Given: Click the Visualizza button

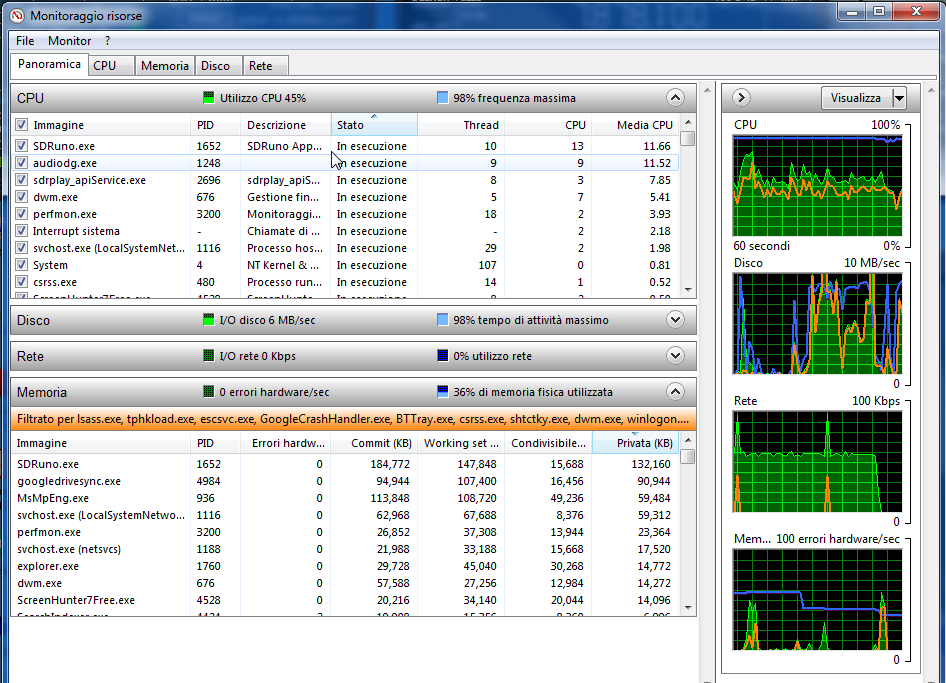Looking at the screenshot, I should tap(856, 98).
